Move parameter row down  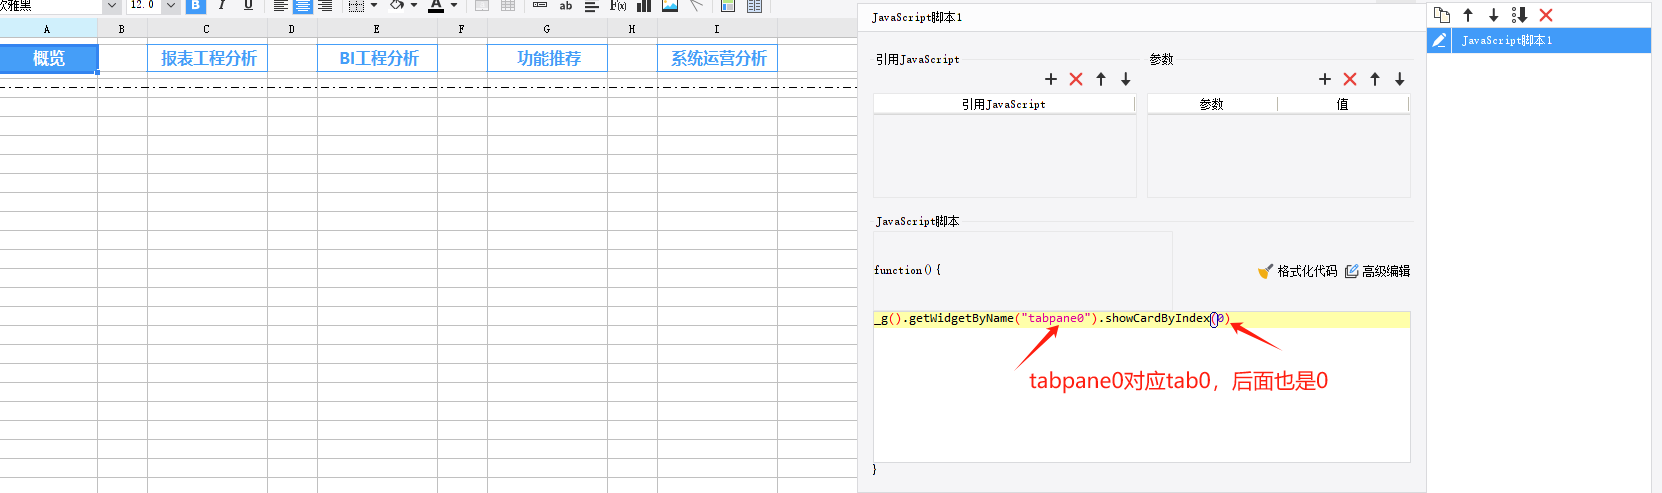[1400, 79]
